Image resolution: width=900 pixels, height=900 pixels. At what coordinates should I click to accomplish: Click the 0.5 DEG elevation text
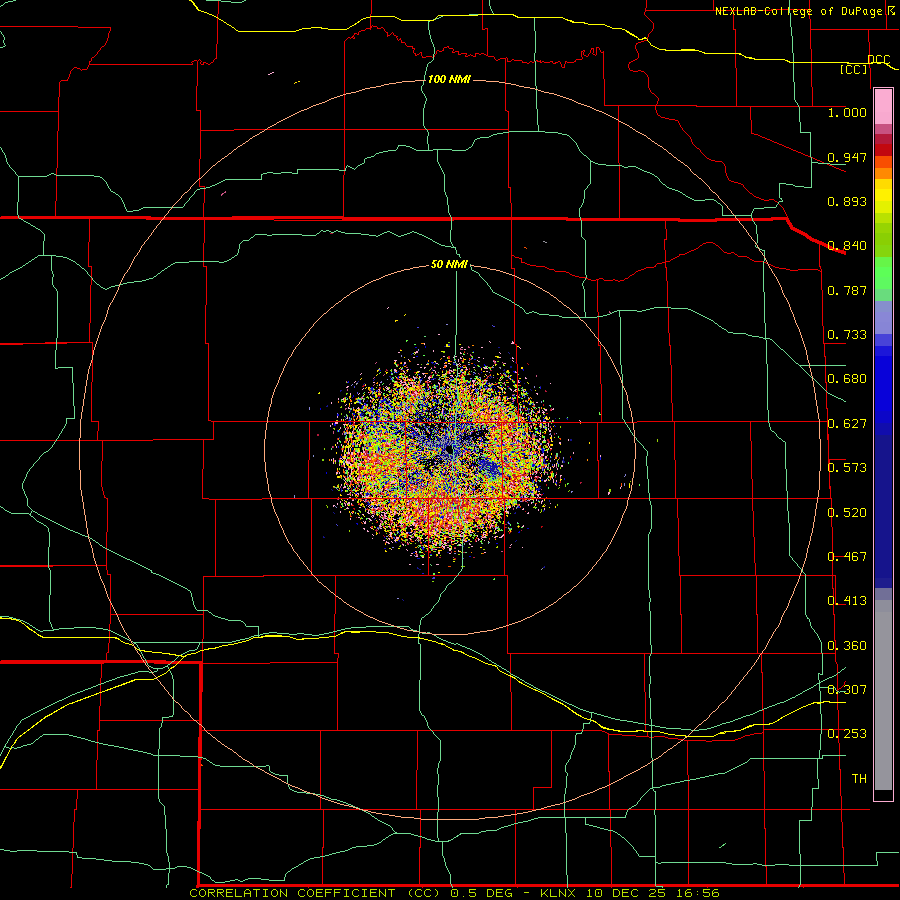pos(483,893)
